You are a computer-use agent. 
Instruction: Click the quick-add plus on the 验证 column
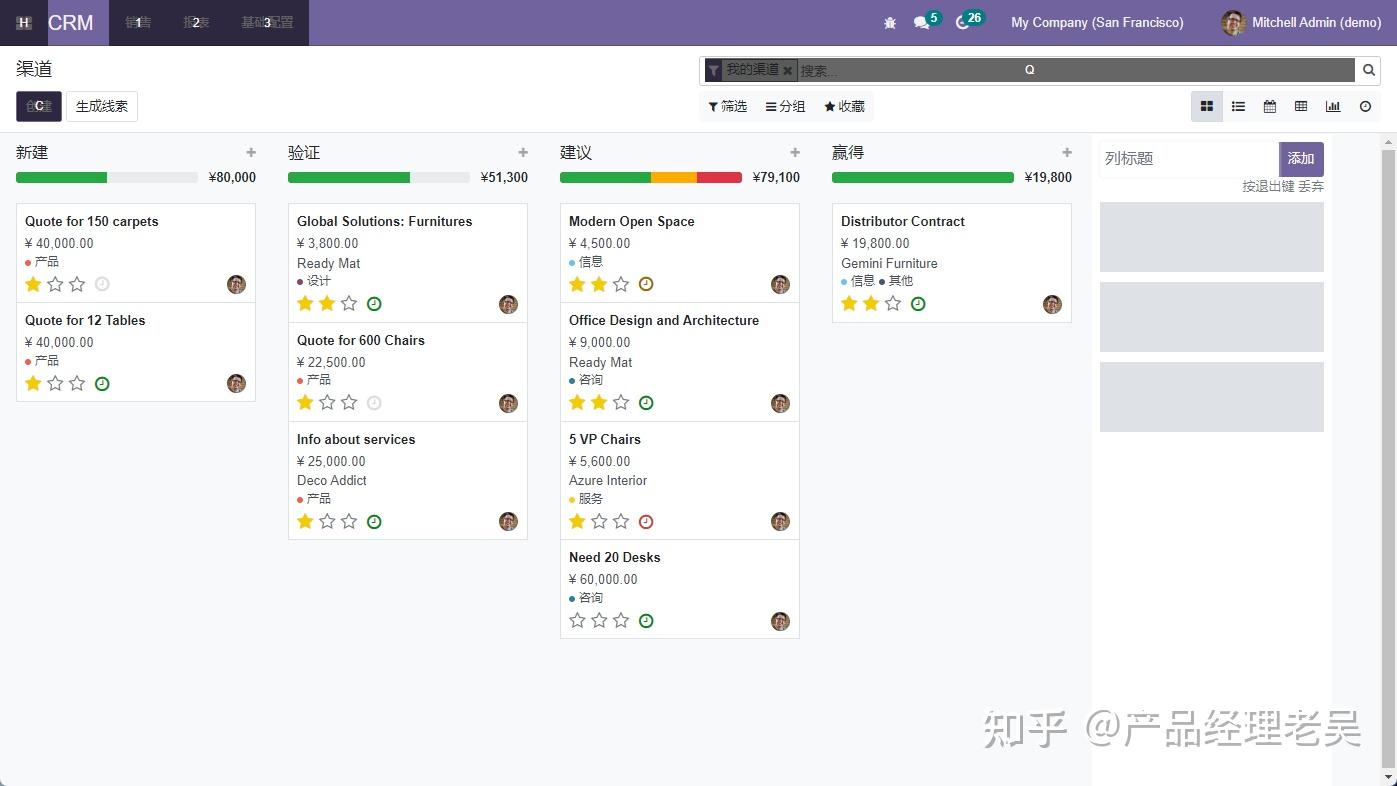pyautogui.click(x=522, y=152)
